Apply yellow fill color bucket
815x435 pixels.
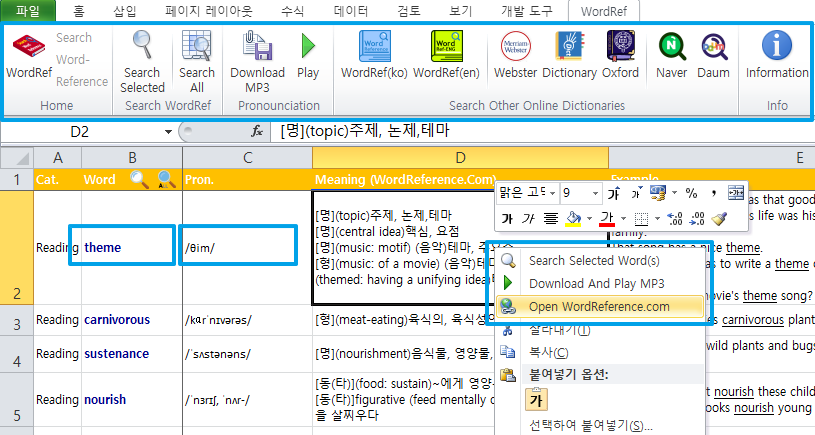(x=573, y=219)
